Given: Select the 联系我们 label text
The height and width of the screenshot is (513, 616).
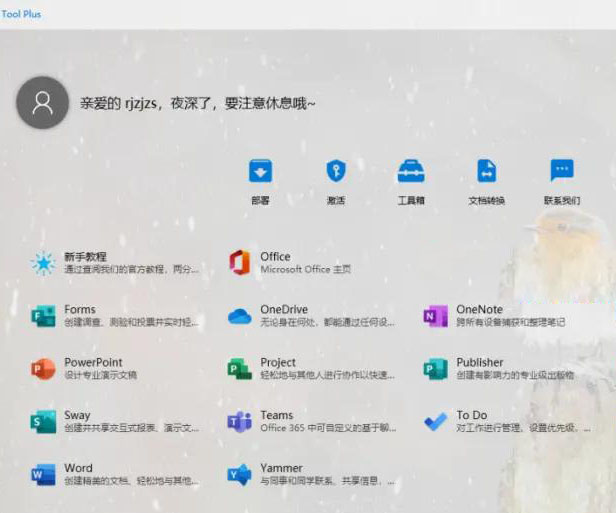Looking at the screenshot, I should (x=562, y=200).
